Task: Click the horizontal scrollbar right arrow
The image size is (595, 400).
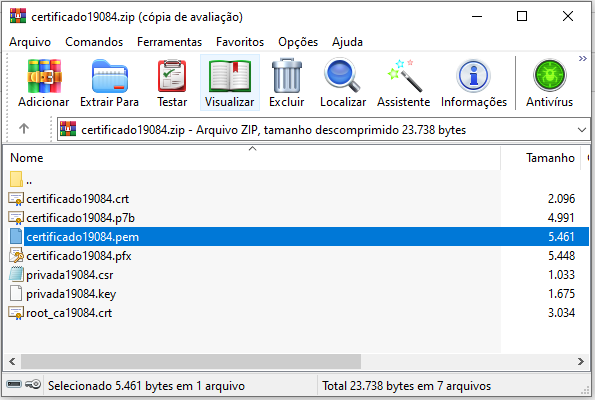Action: [x=581, y=361]
